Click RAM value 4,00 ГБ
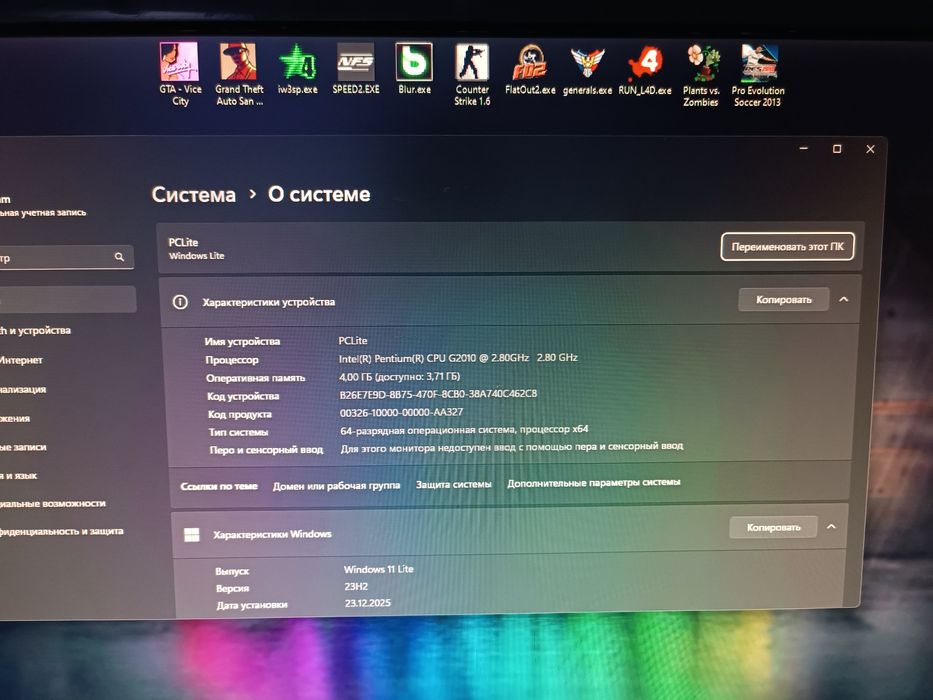This screenshot has height=700, width=933. coord(399,376)
